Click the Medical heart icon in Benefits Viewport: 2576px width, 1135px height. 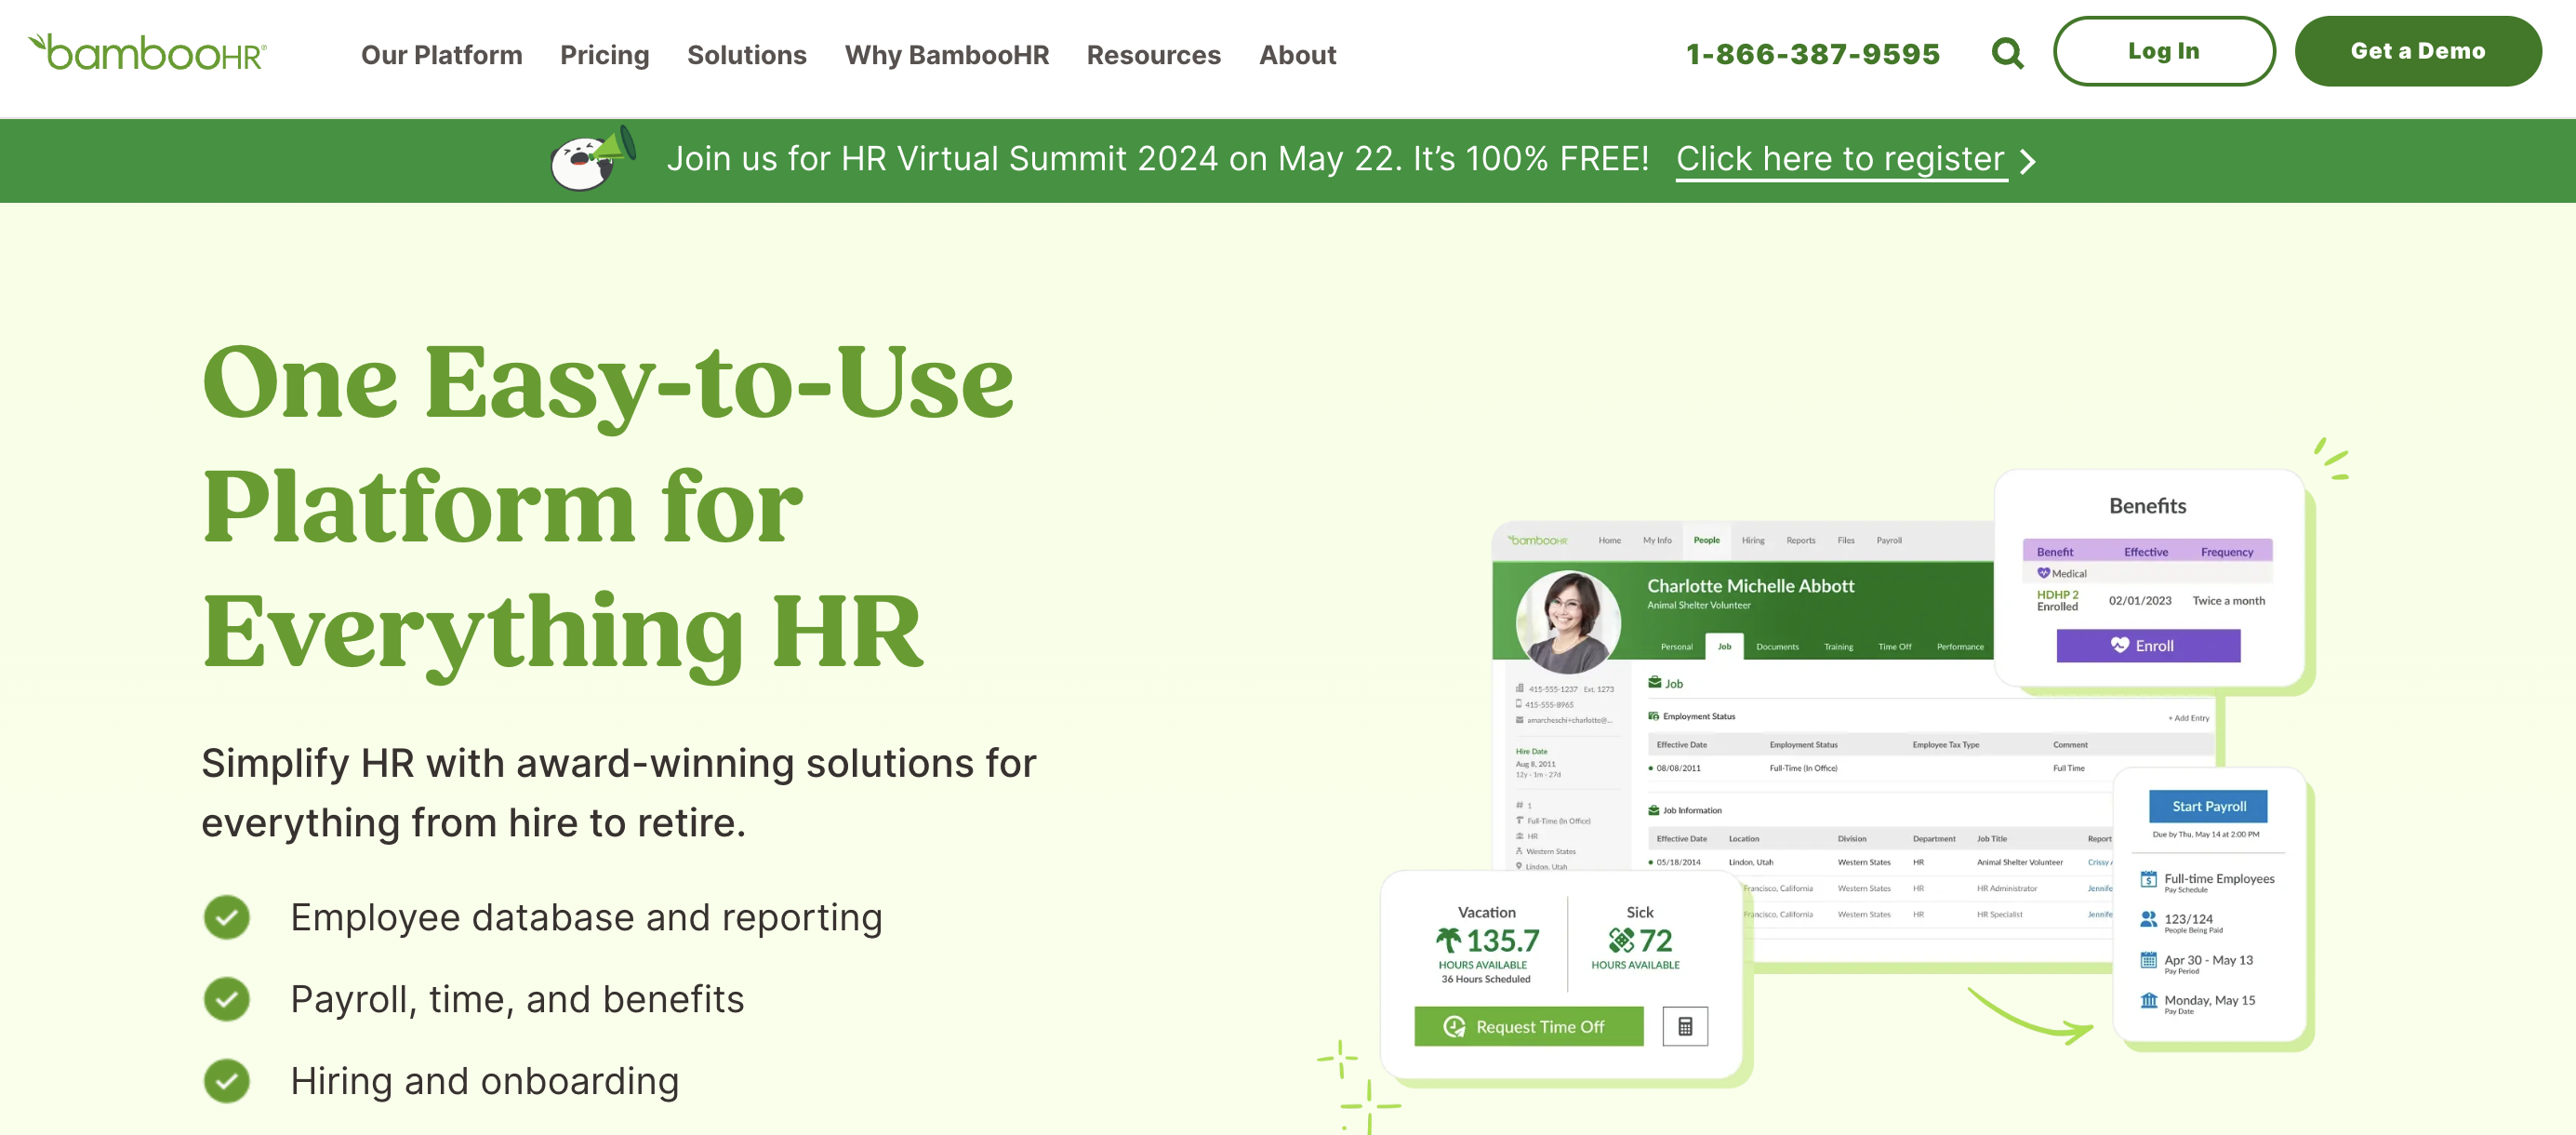pyautogui.click(x=2043, y=573)
